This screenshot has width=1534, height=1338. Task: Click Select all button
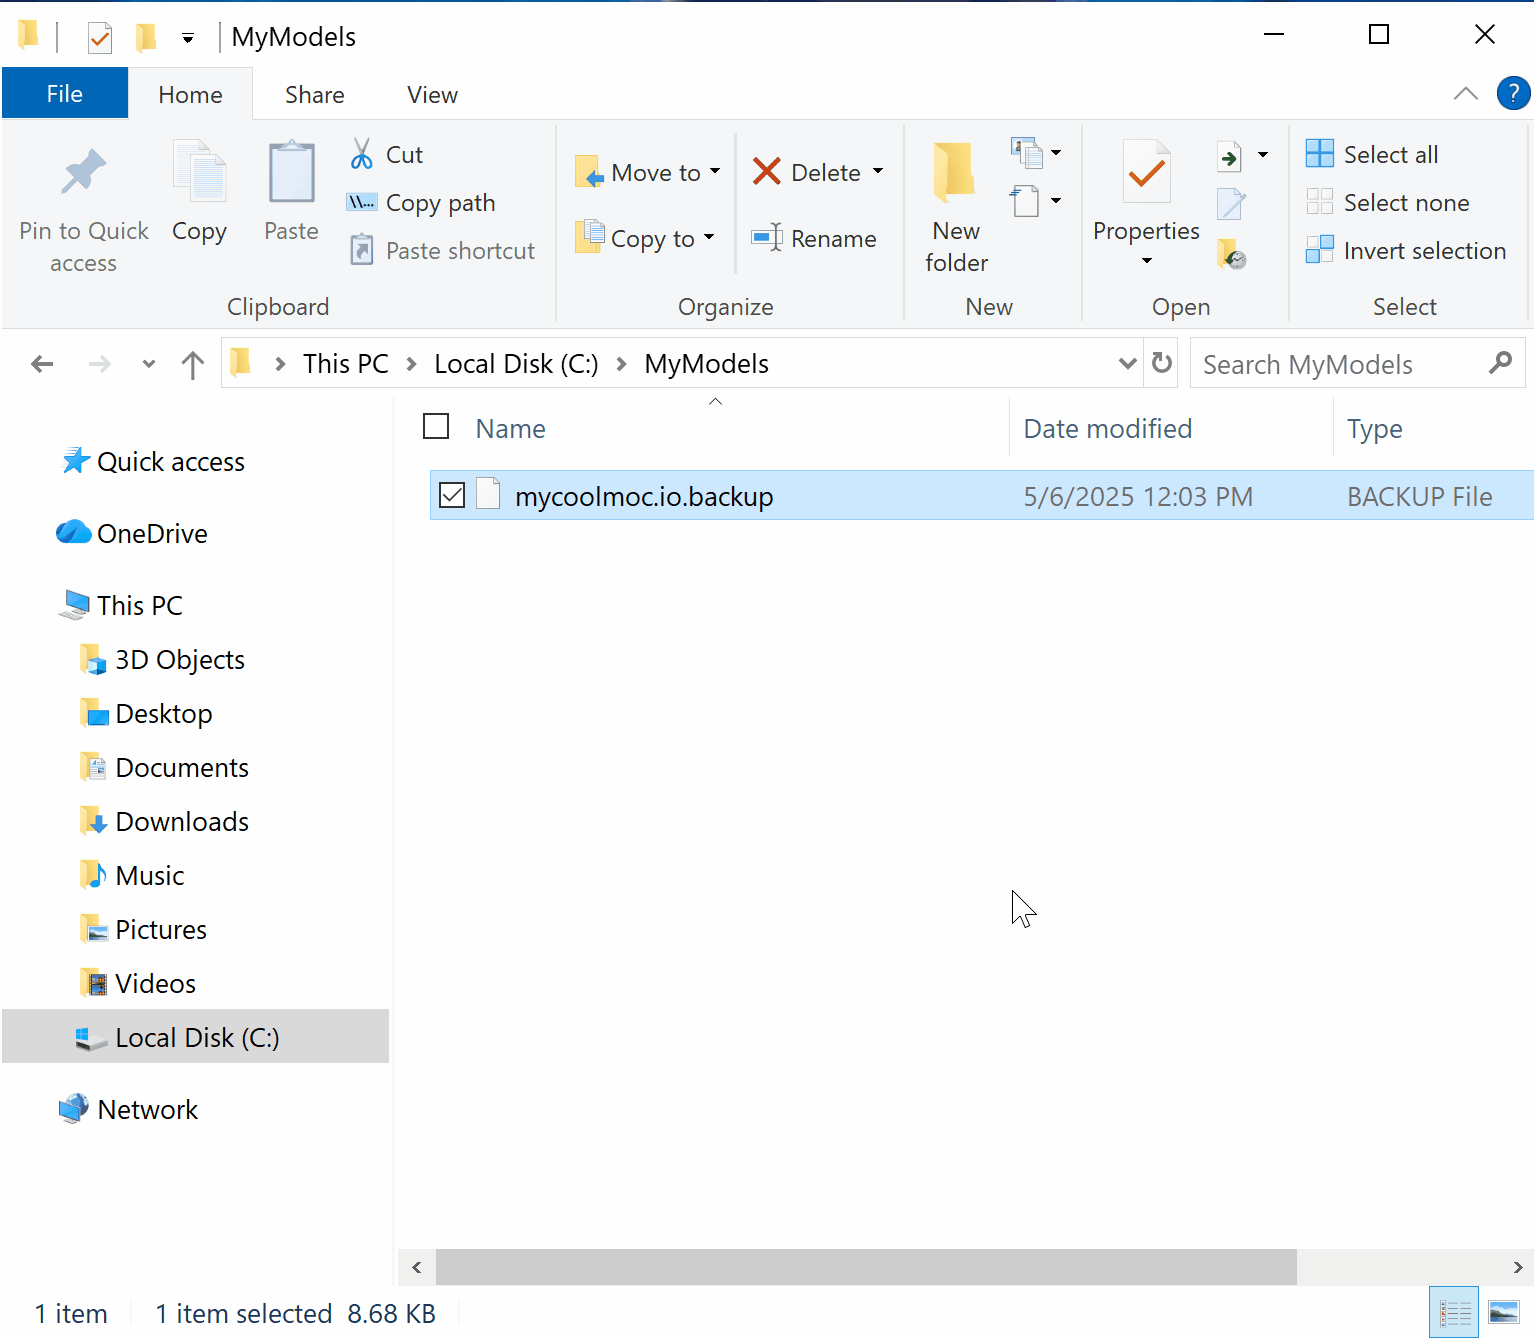[x=1372, y=154]
